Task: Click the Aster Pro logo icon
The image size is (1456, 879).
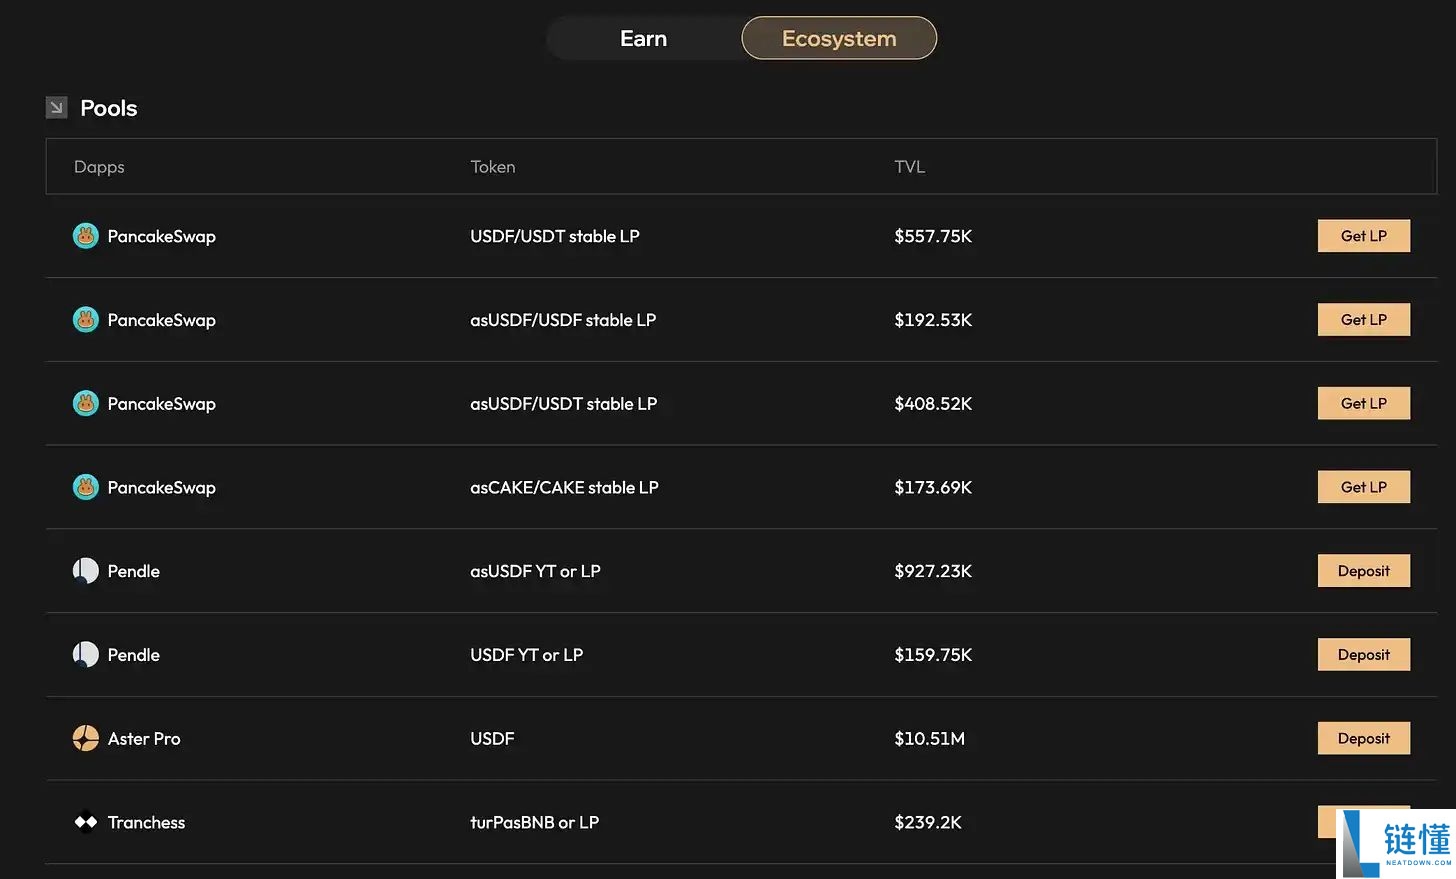Action: (86, 738)
